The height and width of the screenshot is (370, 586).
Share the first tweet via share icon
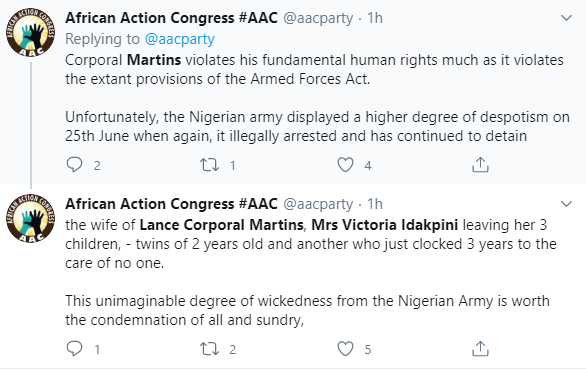click(480, 164)
